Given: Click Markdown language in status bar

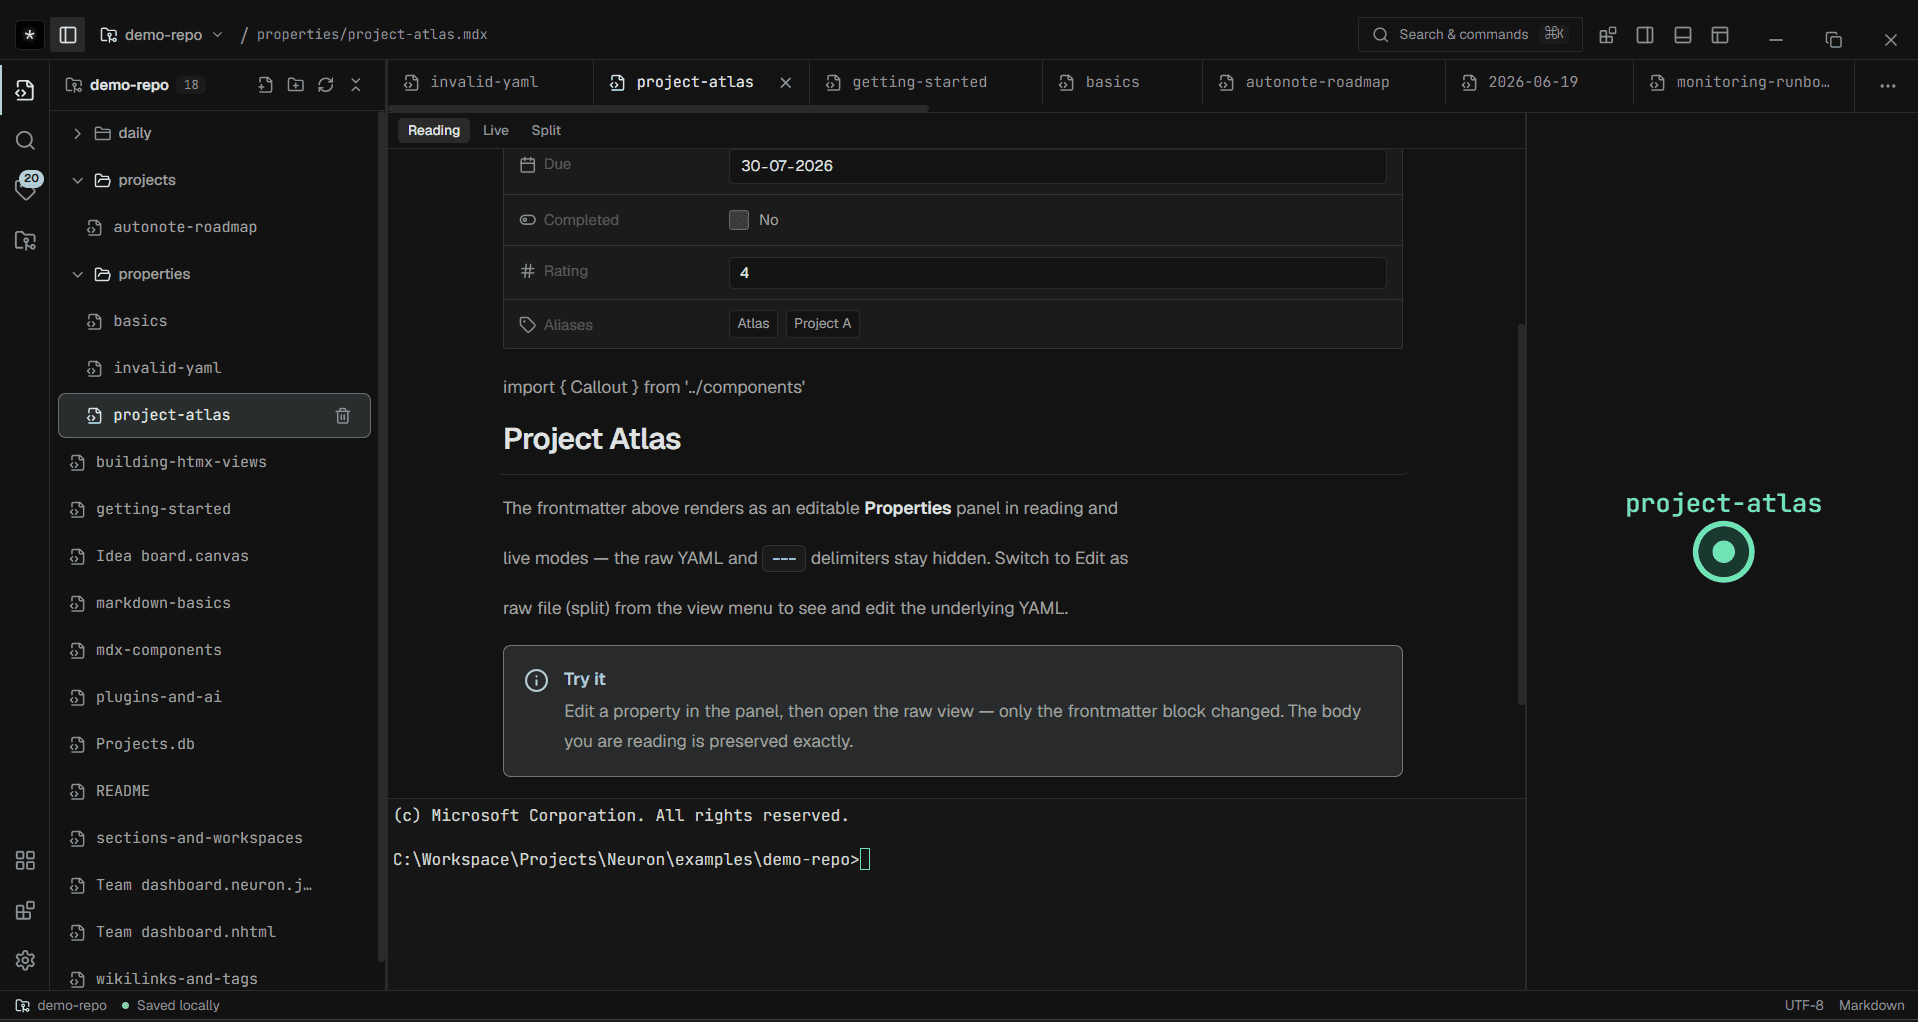Looking at the screenshot, I should (1872, 1006).
